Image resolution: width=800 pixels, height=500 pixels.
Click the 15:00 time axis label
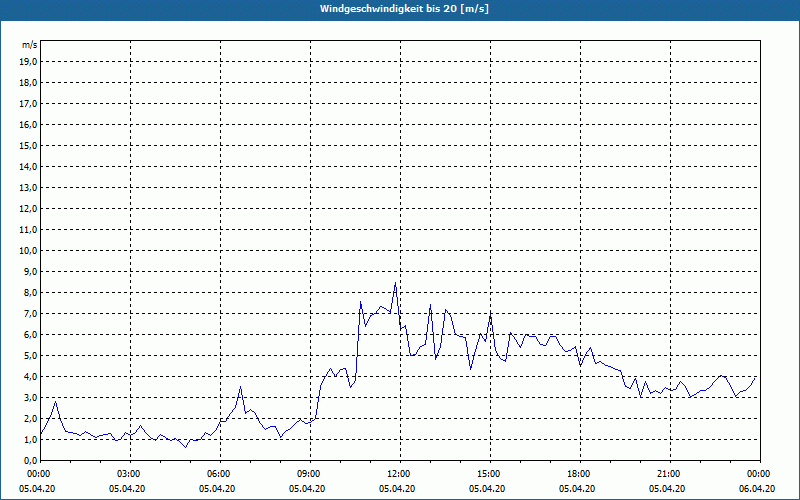point(489,474)
